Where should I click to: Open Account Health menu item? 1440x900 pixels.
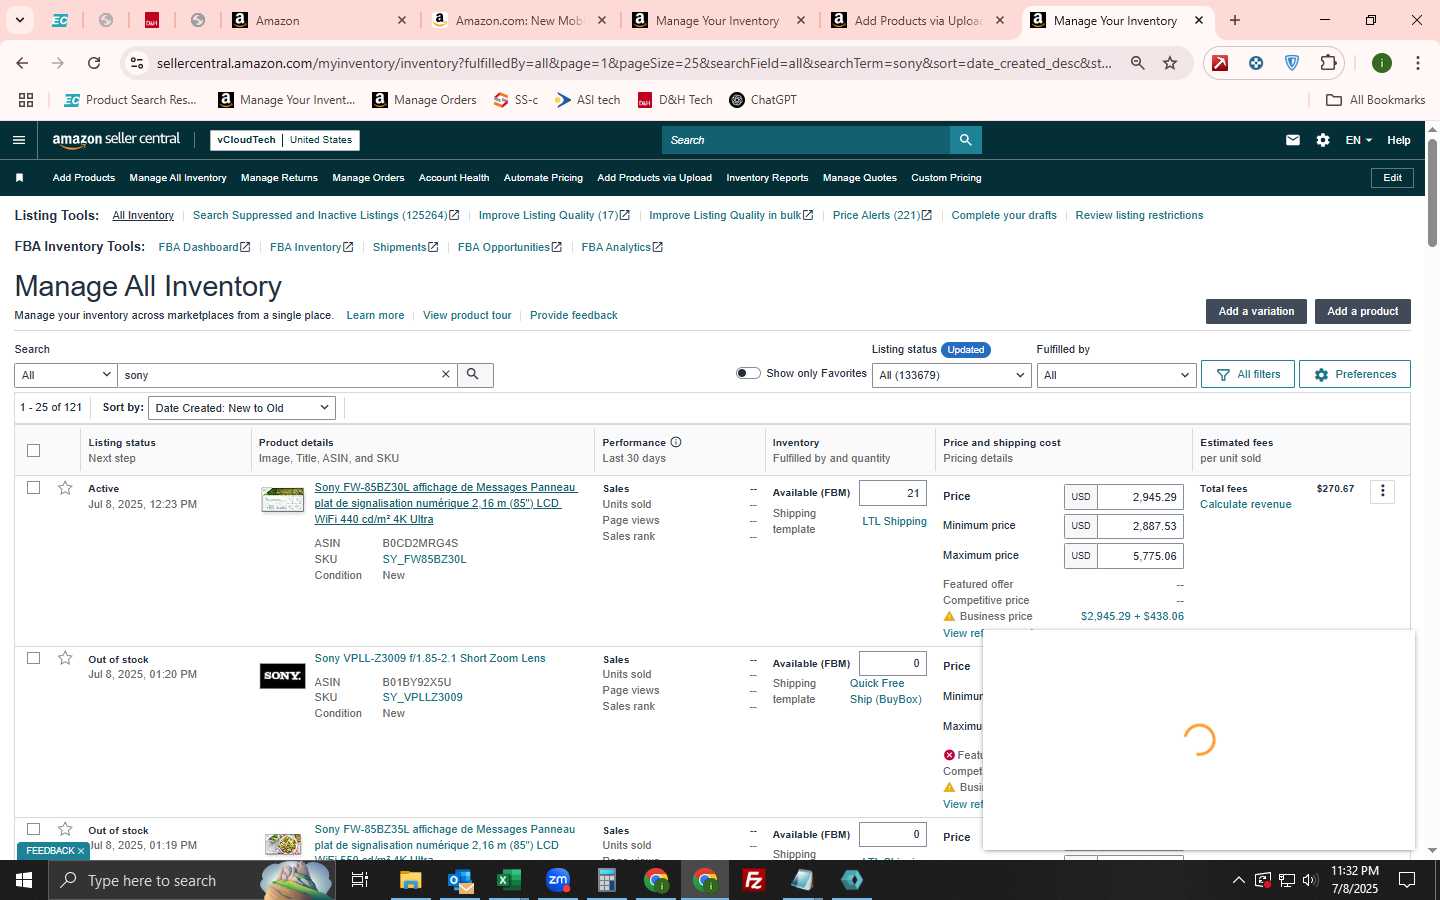[x=454, y=178]
